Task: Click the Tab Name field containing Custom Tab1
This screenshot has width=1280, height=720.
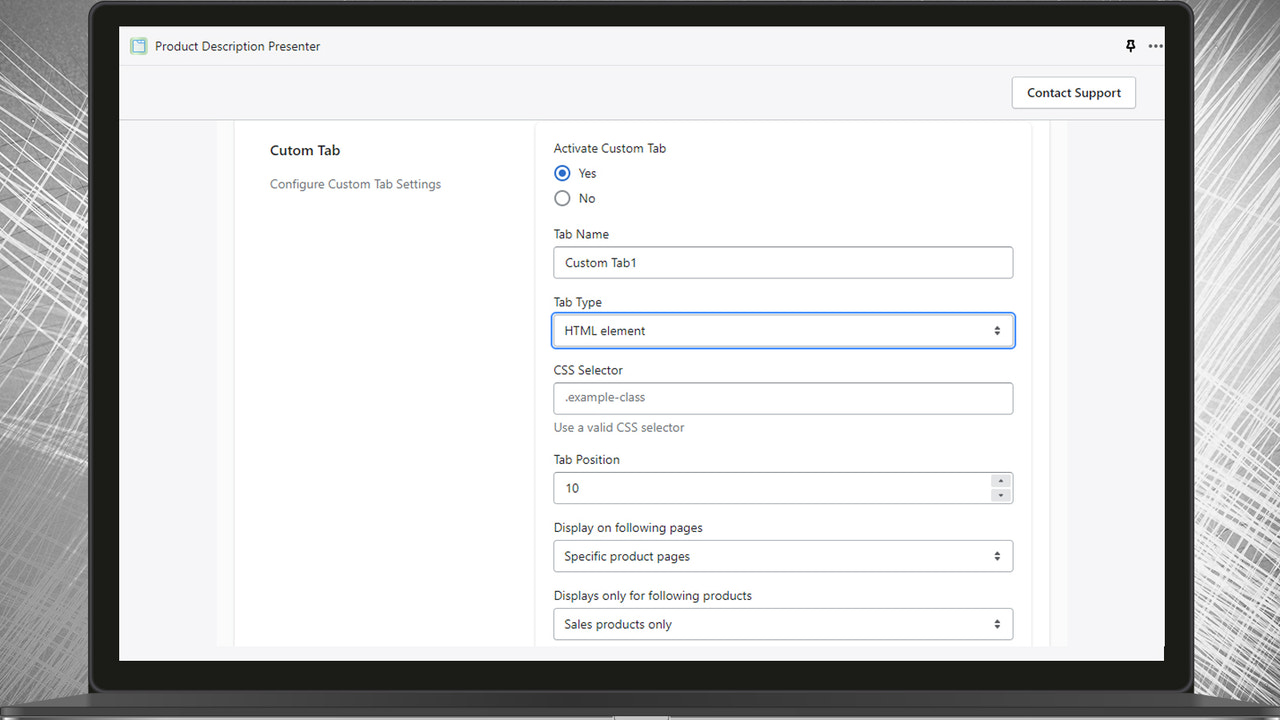Action: [783, 262]
